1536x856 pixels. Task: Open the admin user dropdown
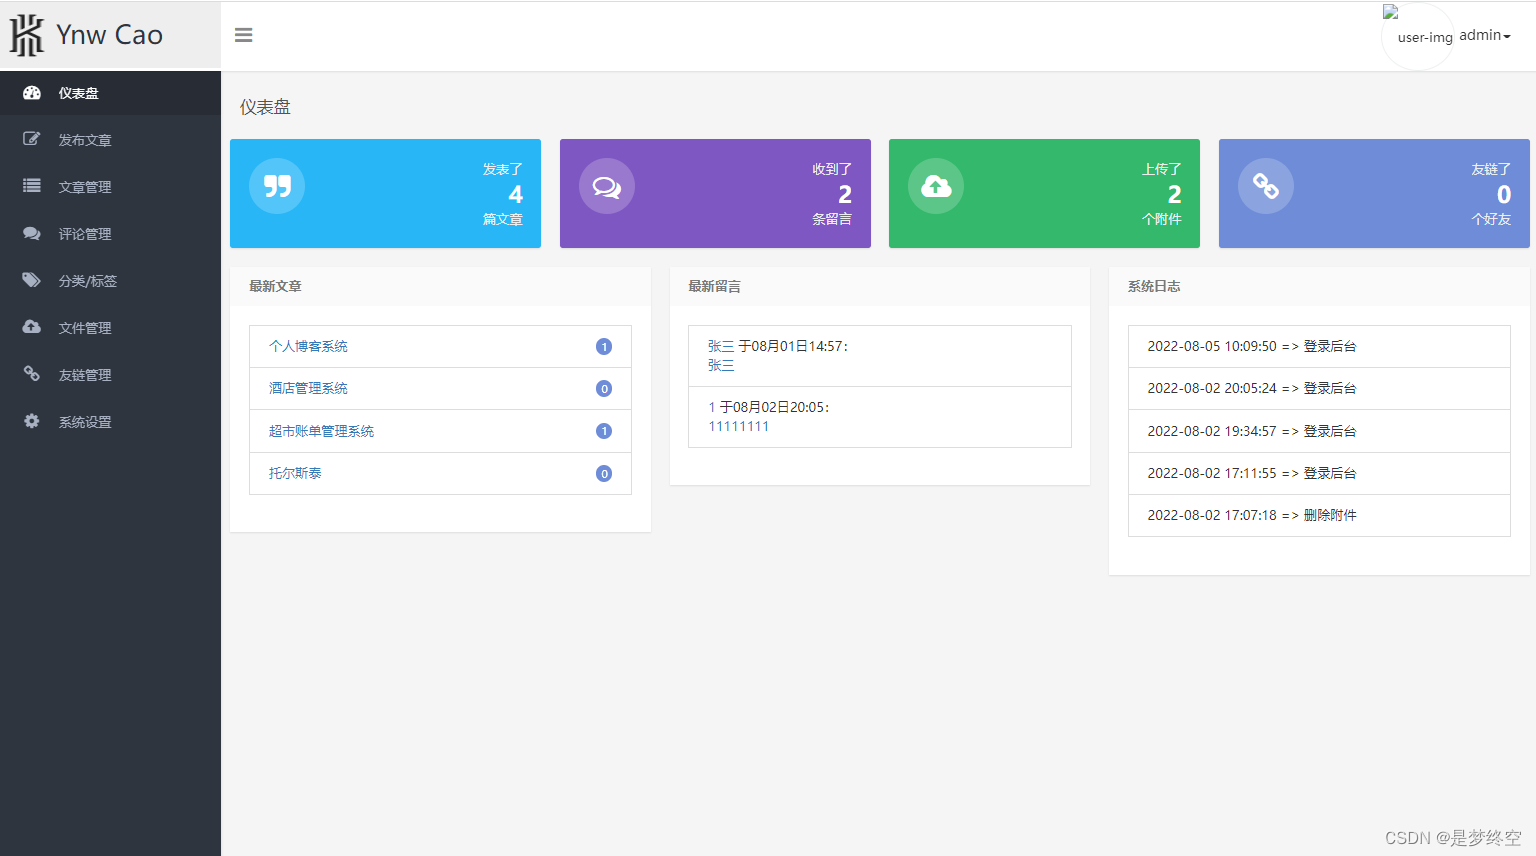1485,35
